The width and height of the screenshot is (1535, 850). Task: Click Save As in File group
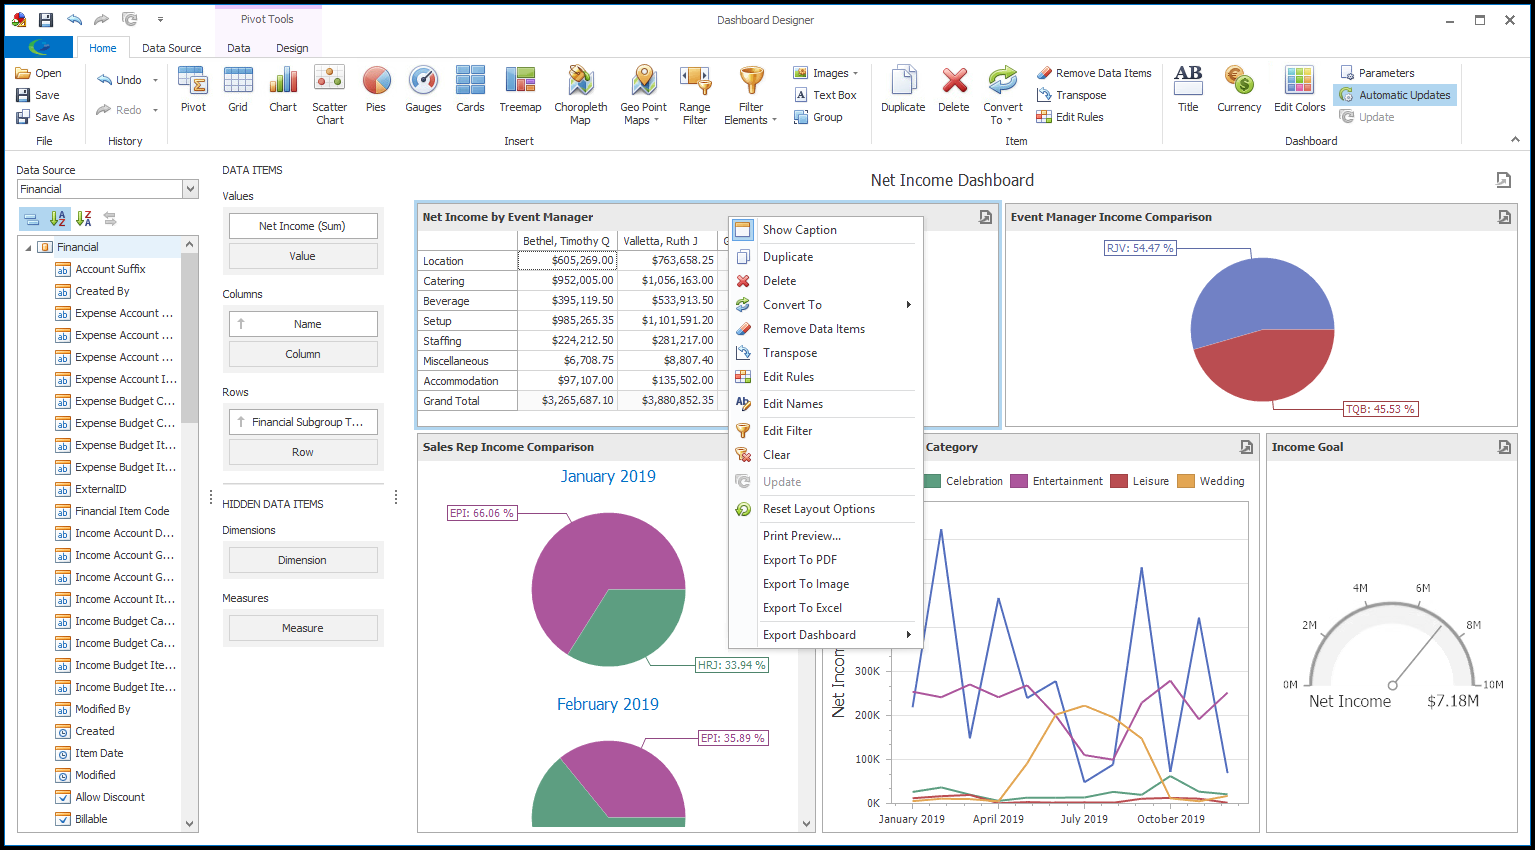coord(45,117)
